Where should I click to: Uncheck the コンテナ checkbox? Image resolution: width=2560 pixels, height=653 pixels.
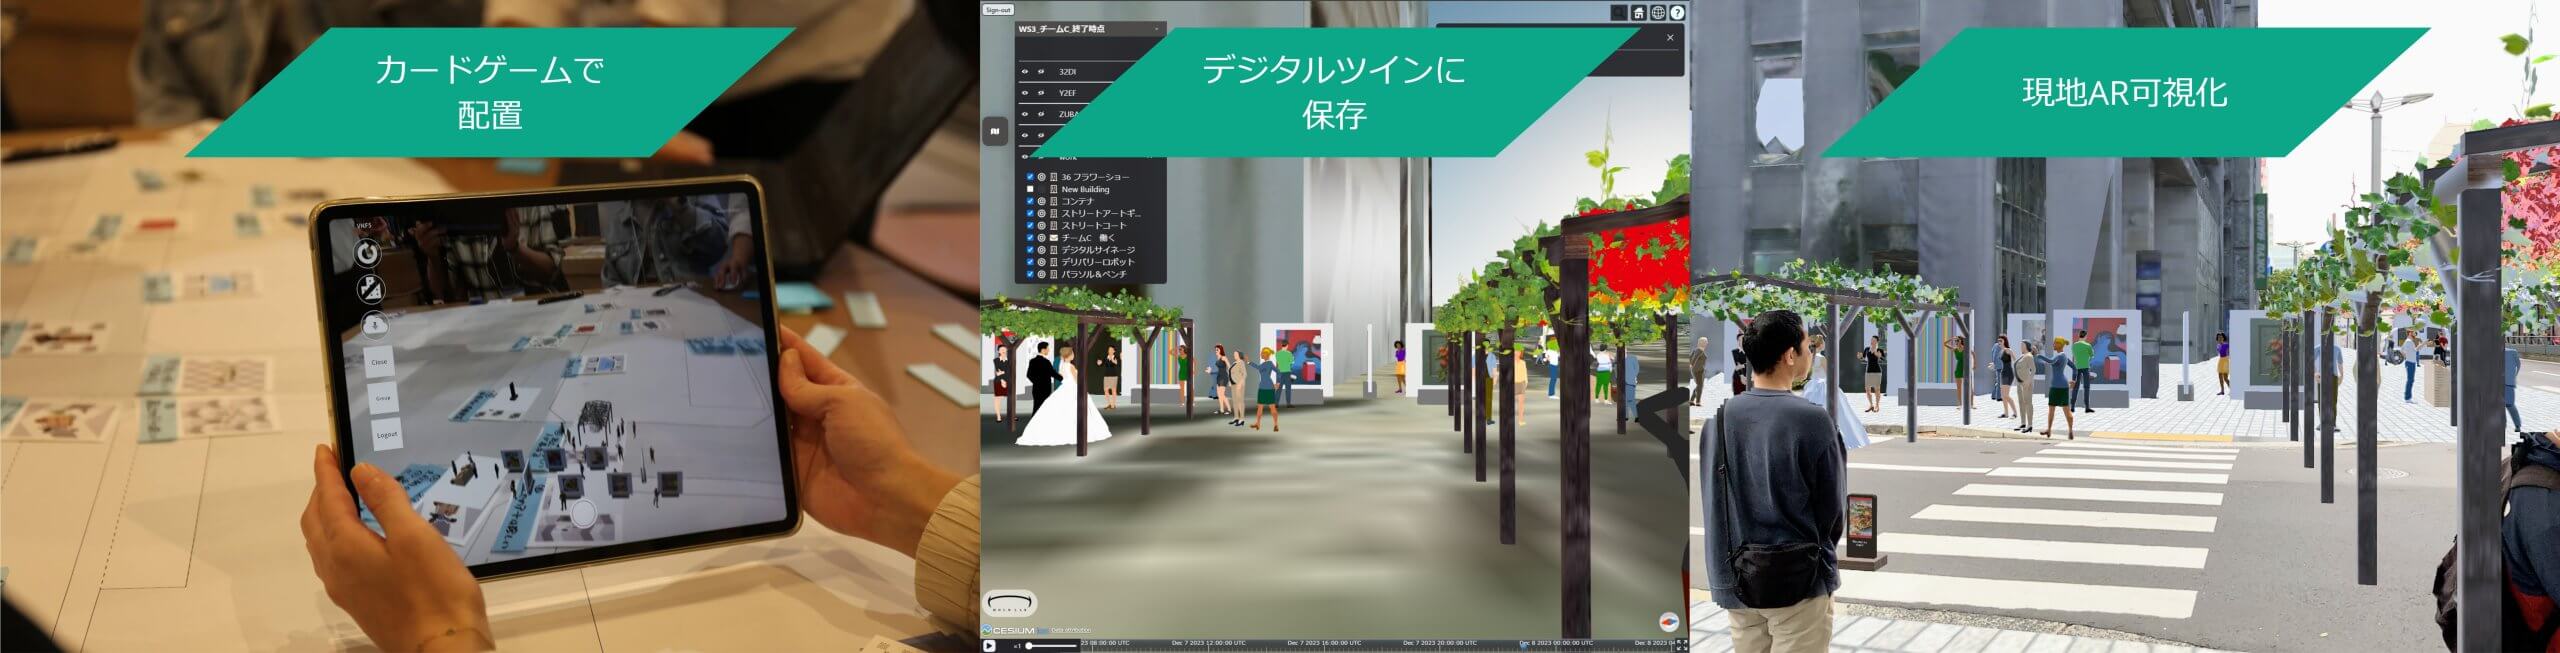[1030, 201]
